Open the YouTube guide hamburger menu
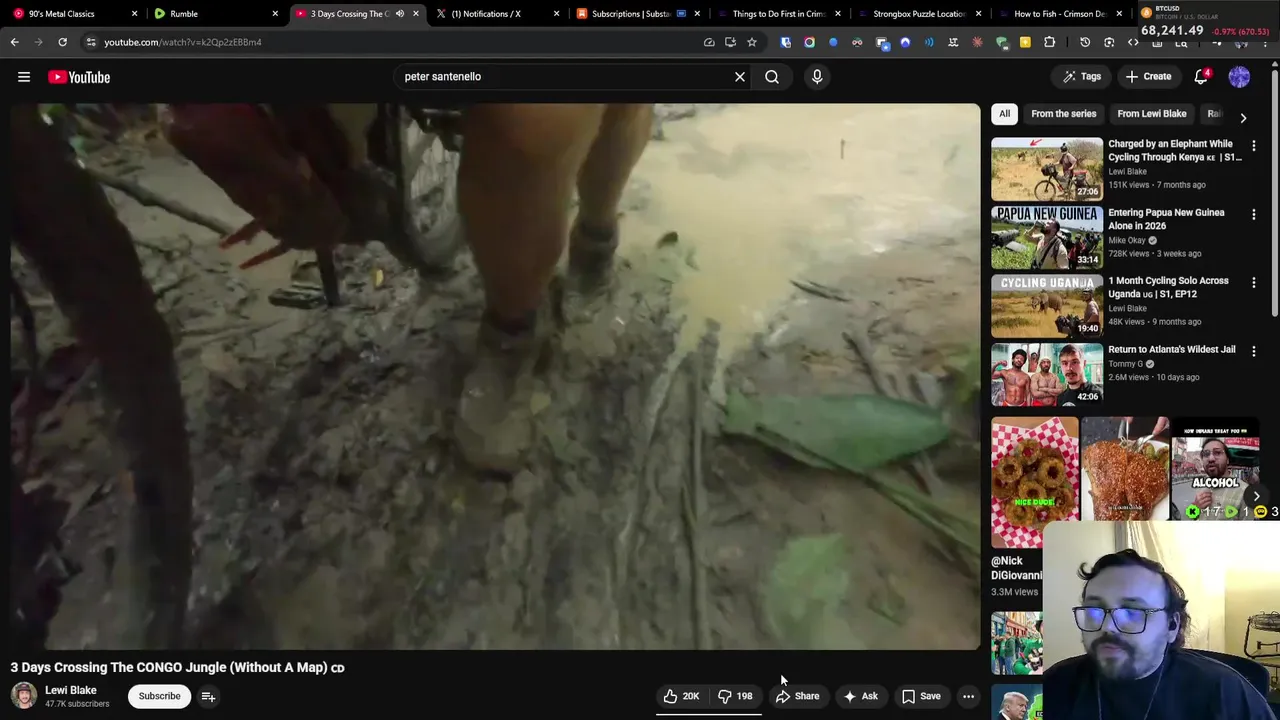1280x720 pixels. [24, 77]
